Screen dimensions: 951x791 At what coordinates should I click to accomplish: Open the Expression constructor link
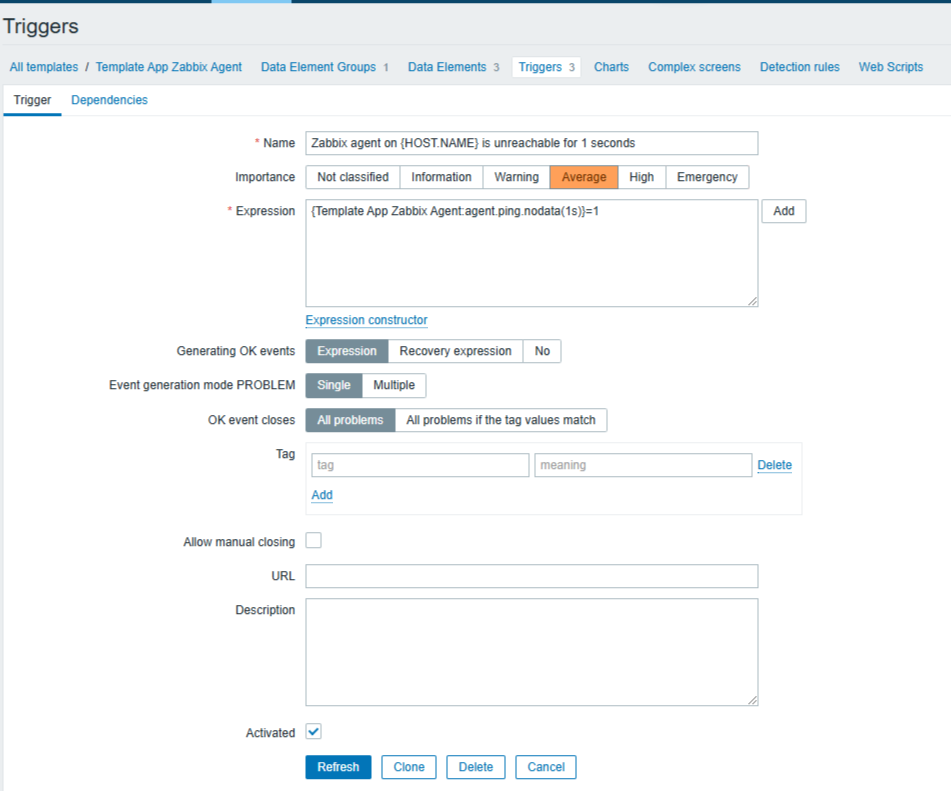coord(366,320)
